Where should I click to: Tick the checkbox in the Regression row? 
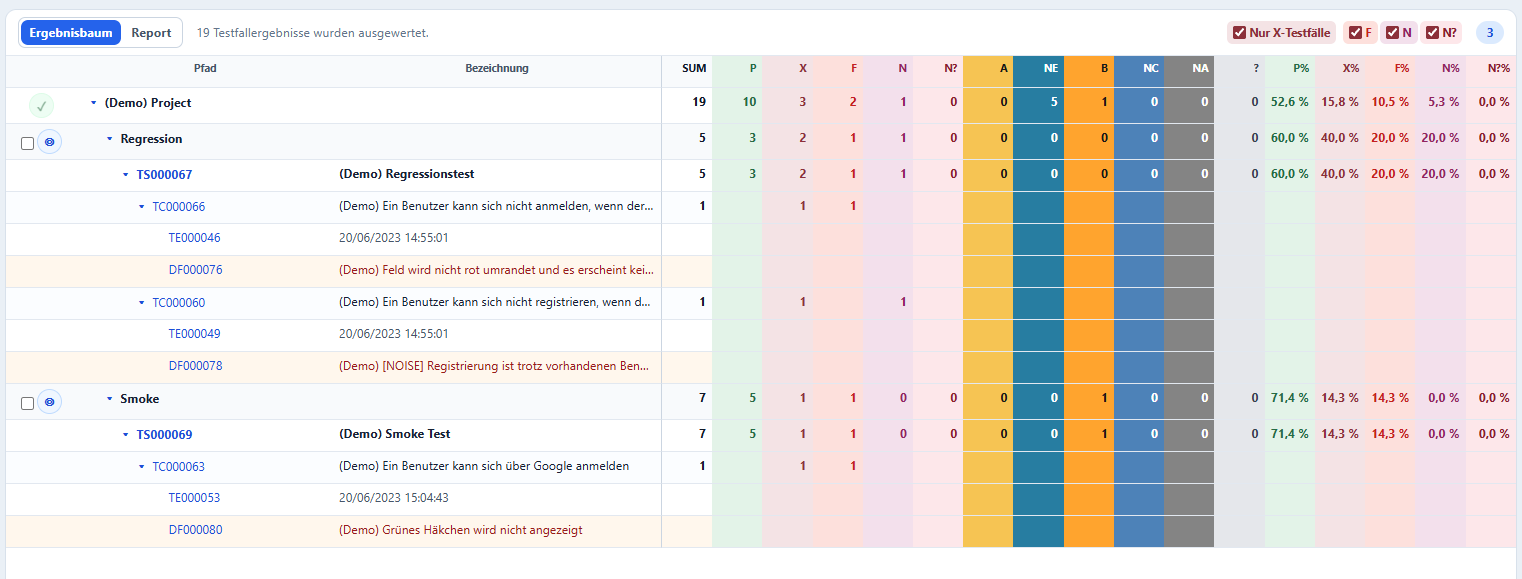pyautogui.click(x=27, y=143)
